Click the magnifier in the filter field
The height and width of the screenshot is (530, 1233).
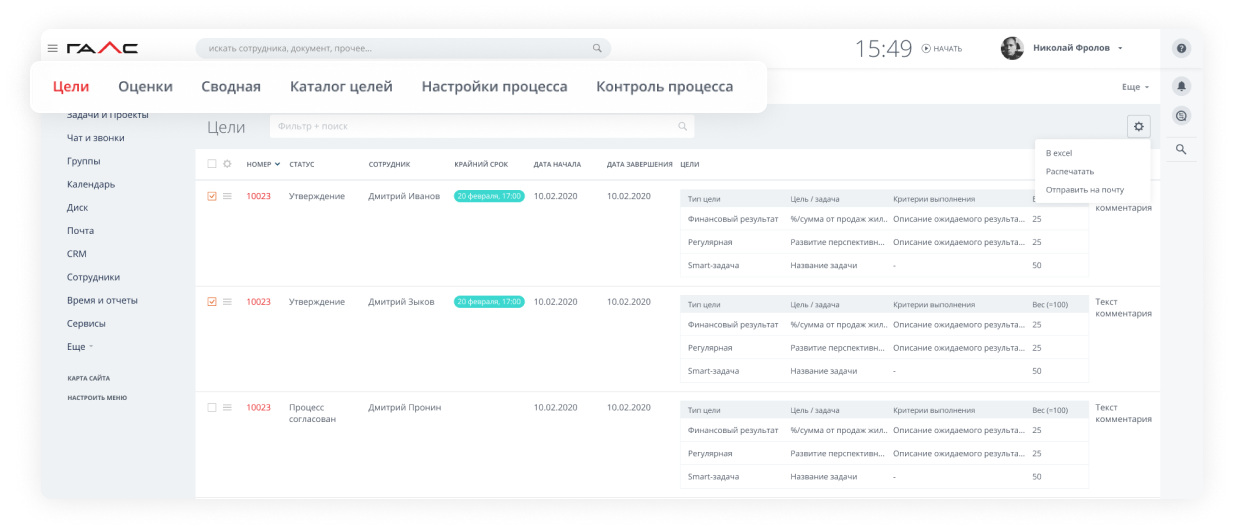tap(683, 126)
